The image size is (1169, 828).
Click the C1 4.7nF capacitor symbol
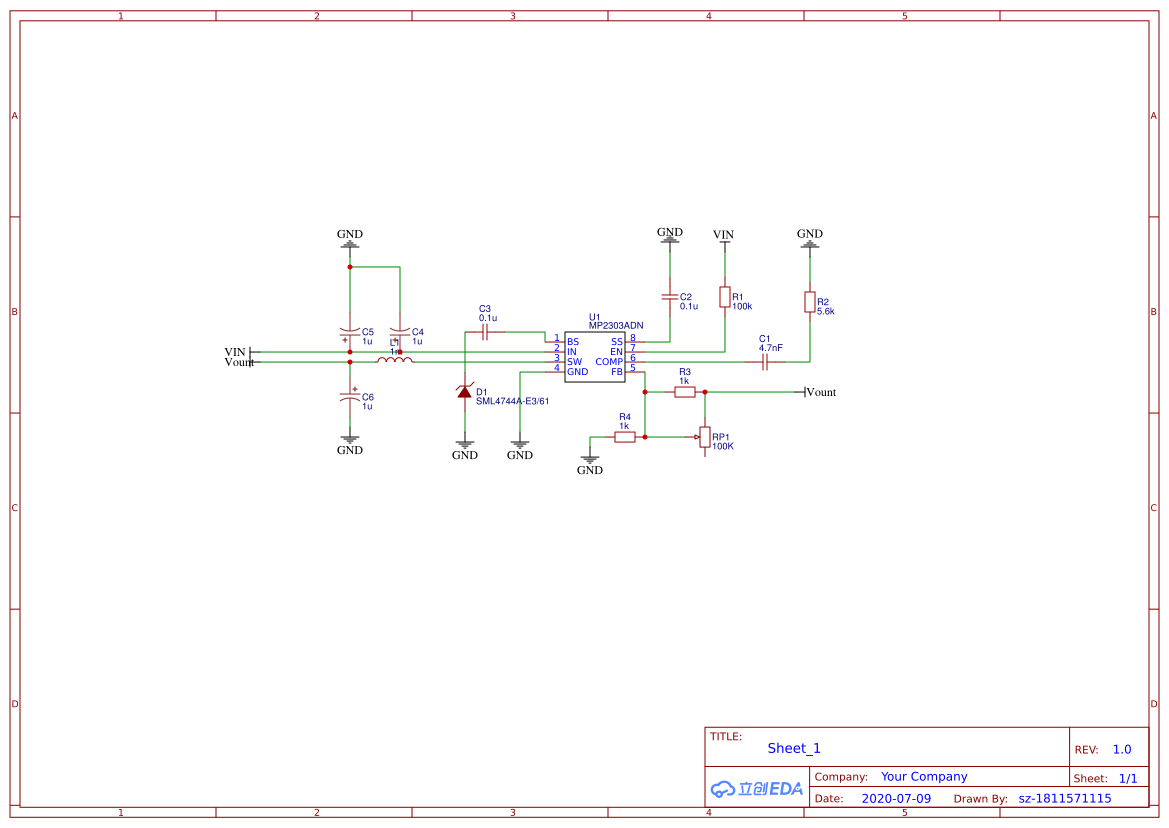point(765,362)
